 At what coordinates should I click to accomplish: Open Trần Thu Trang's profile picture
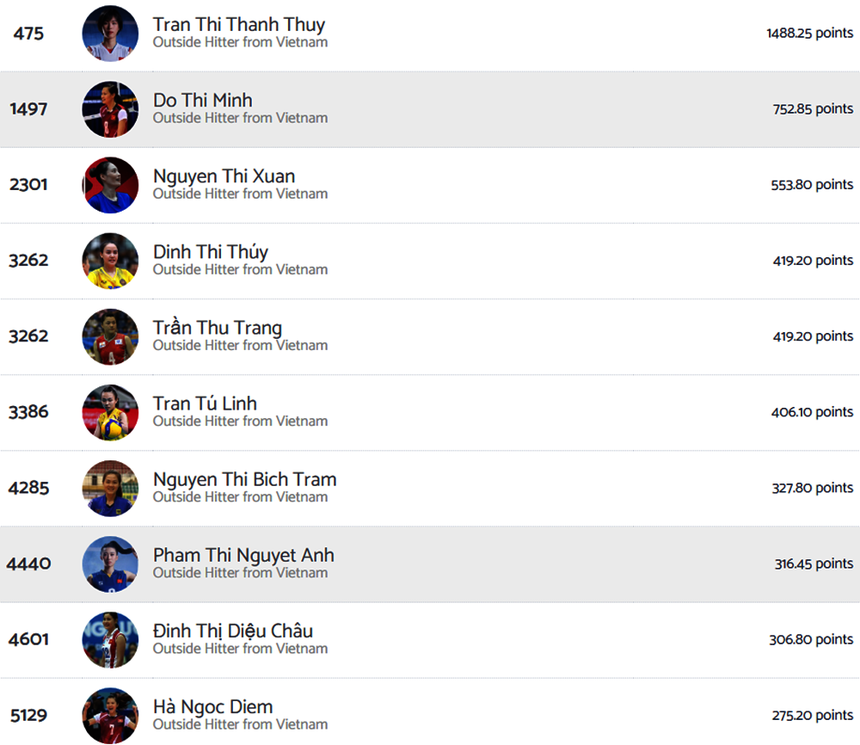pos(110,337)
